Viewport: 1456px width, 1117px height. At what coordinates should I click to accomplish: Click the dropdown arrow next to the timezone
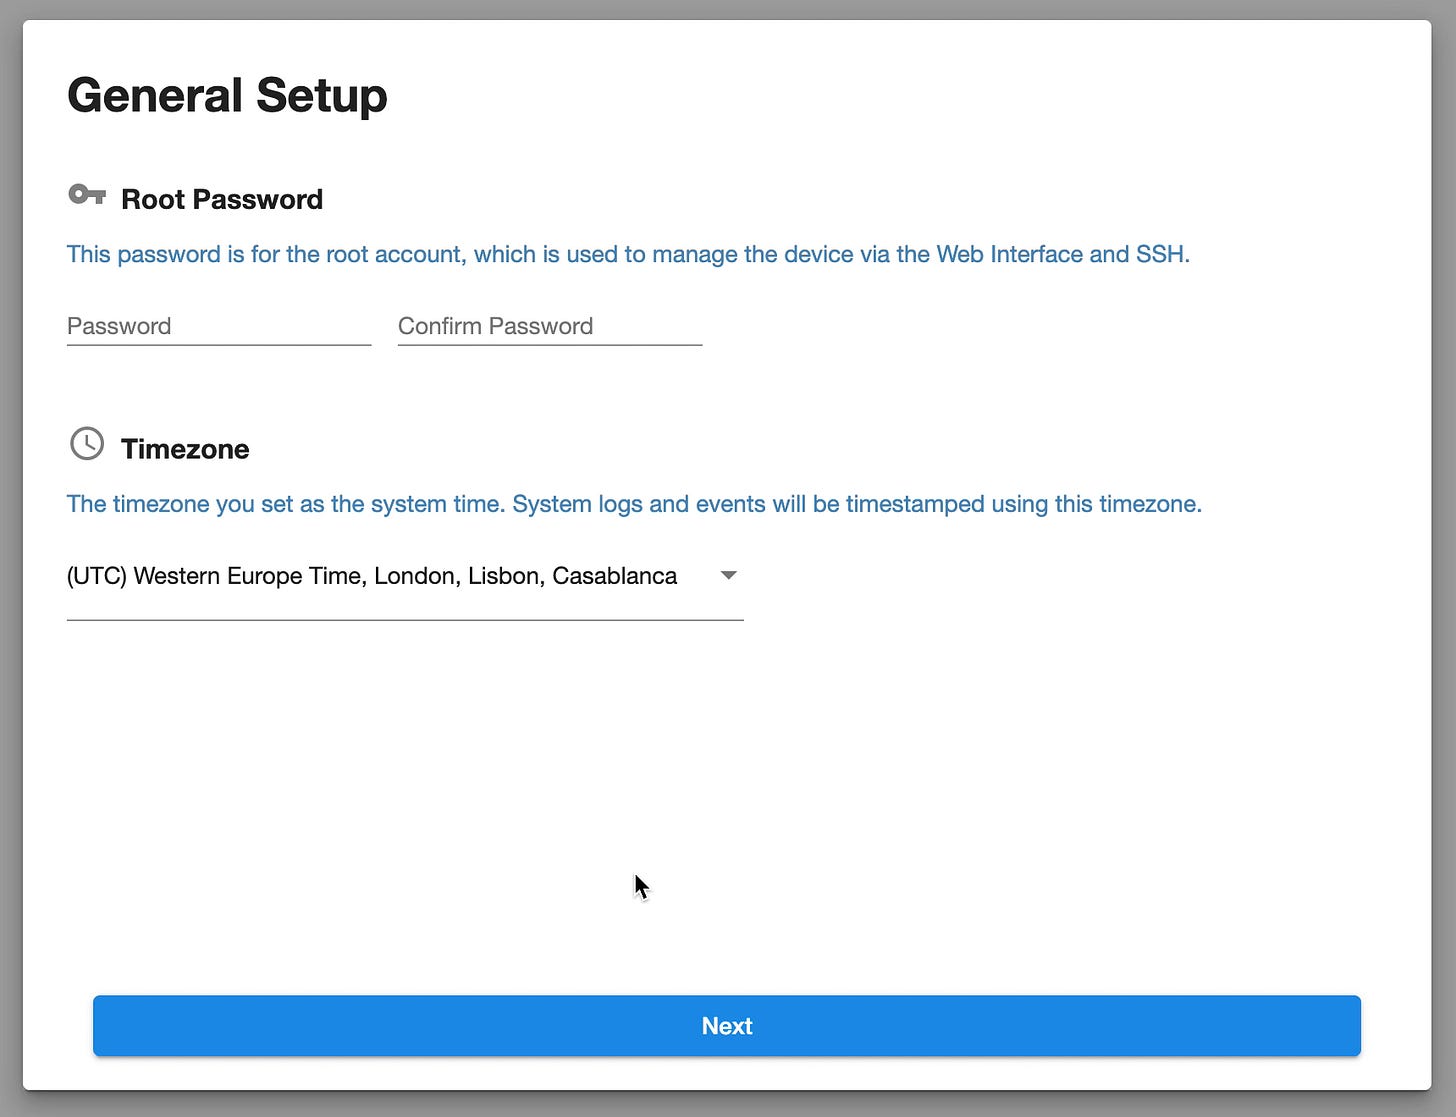(x=729, y=575)
